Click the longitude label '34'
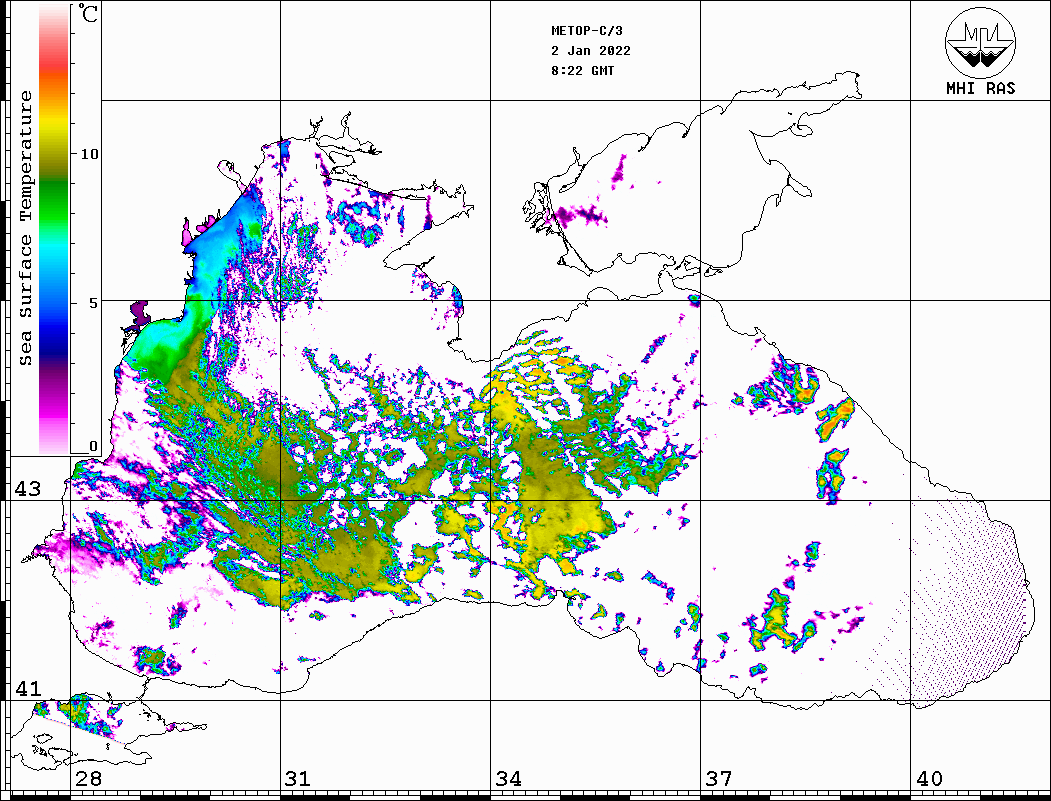This screenshot has width=1051, height=801. (508, 778)
